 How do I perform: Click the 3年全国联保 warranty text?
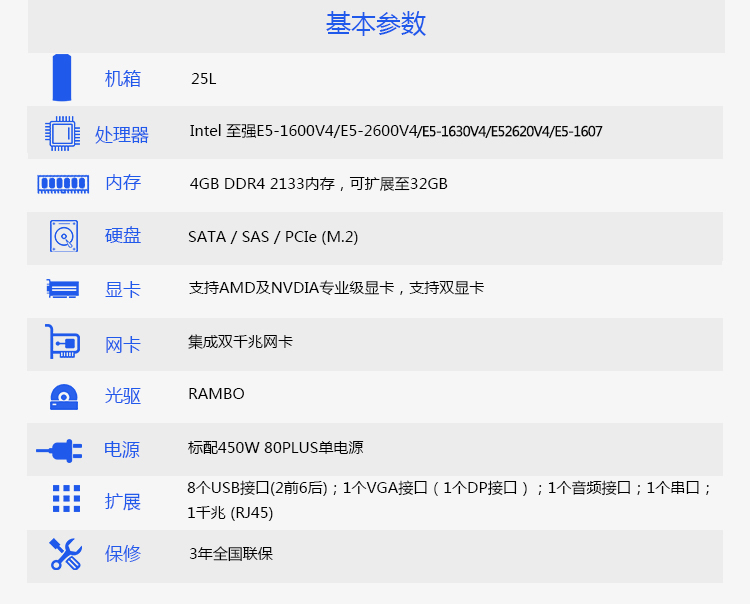point(231,553)
